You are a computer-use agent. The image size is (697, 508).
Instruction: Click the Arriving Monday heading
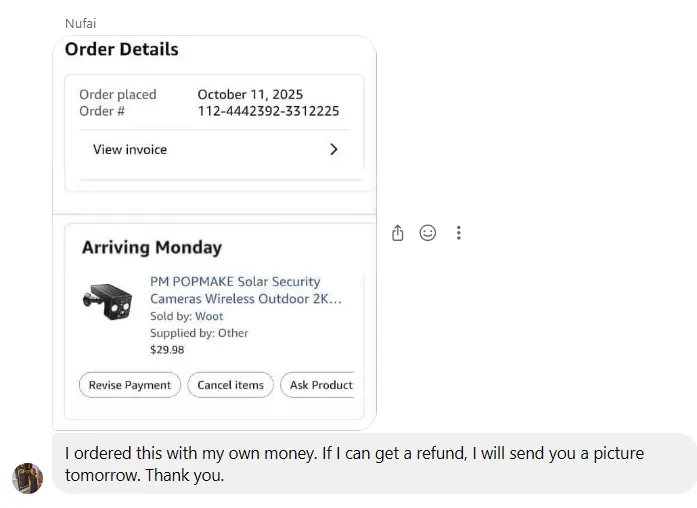pyautogui.click(x=152, y=247)
